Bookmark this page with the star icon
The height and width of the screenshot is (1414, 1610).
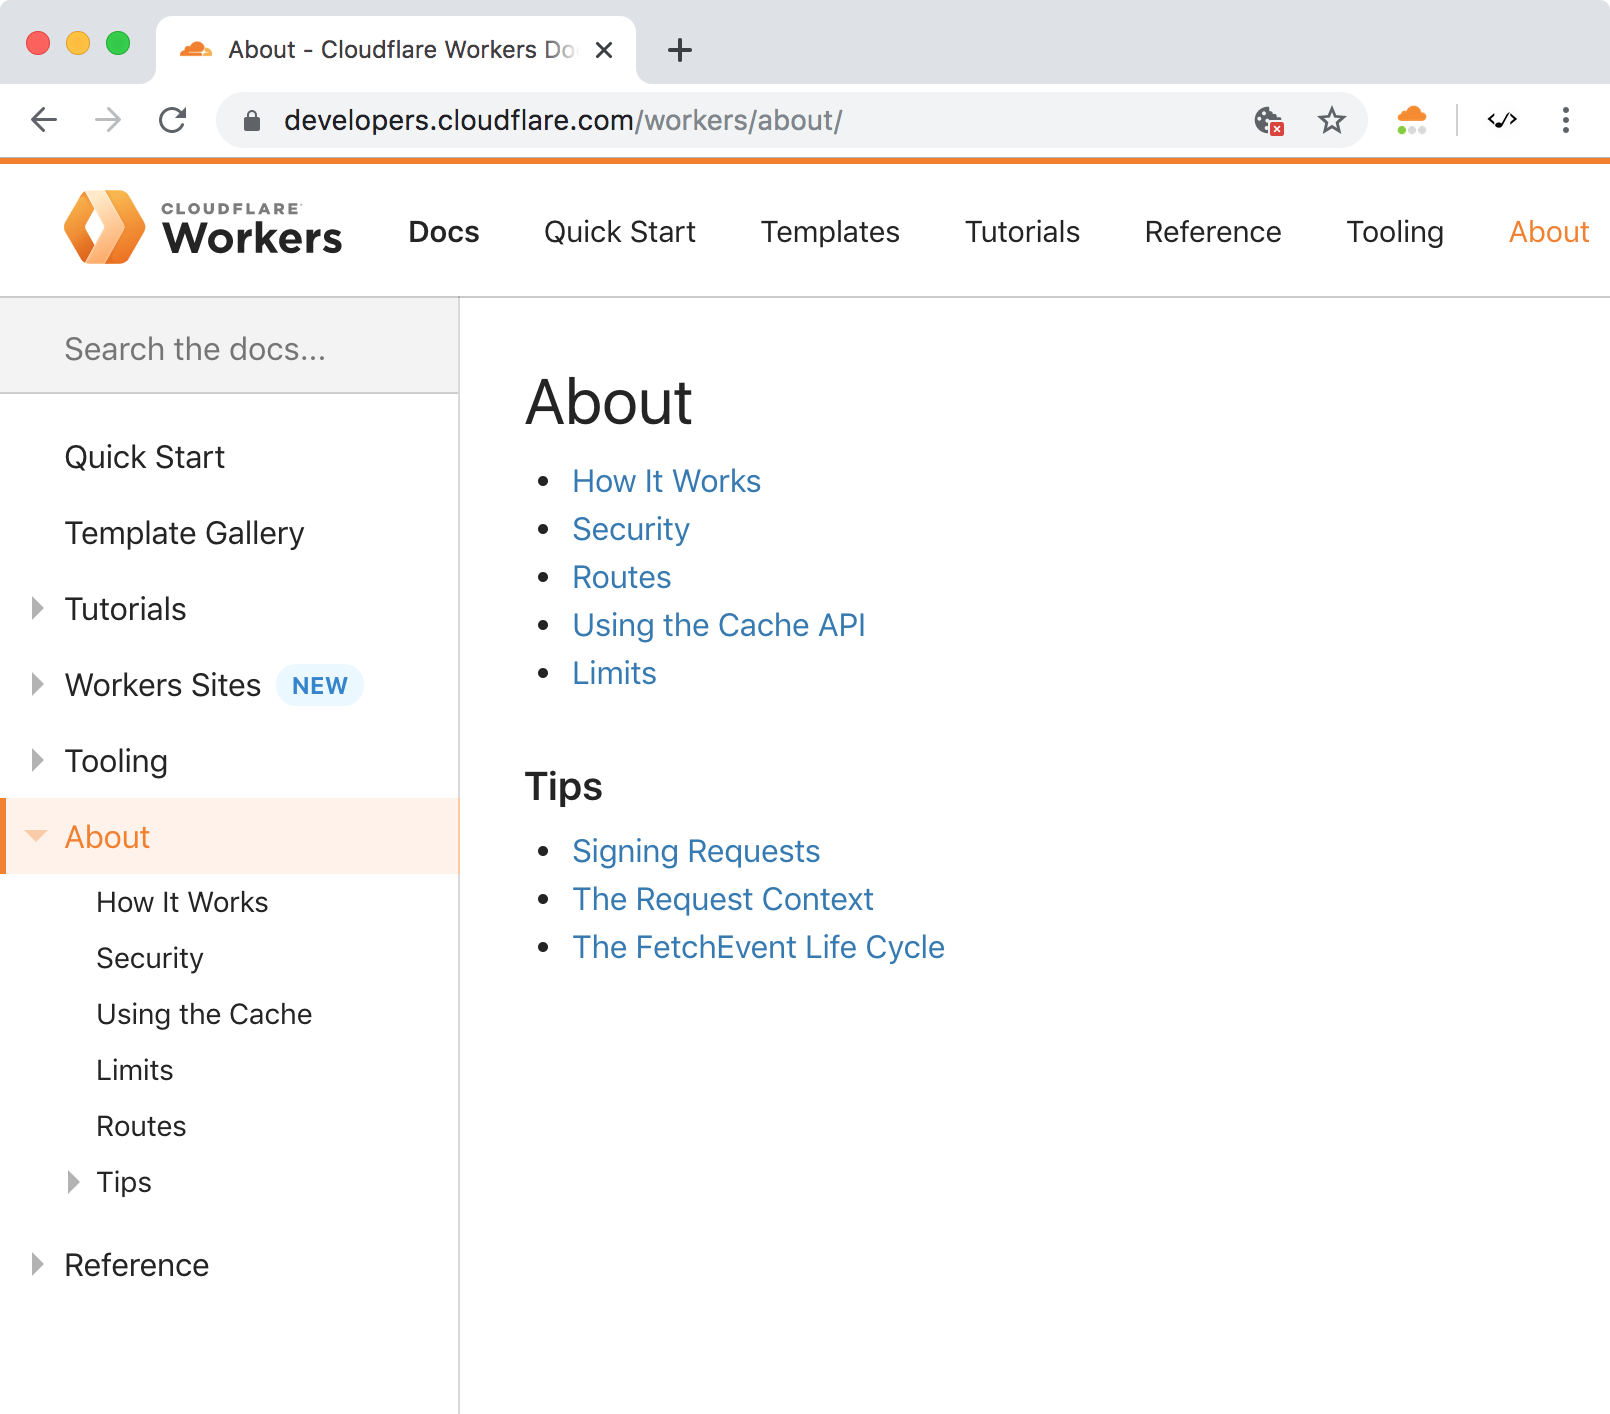[1331, 120]
